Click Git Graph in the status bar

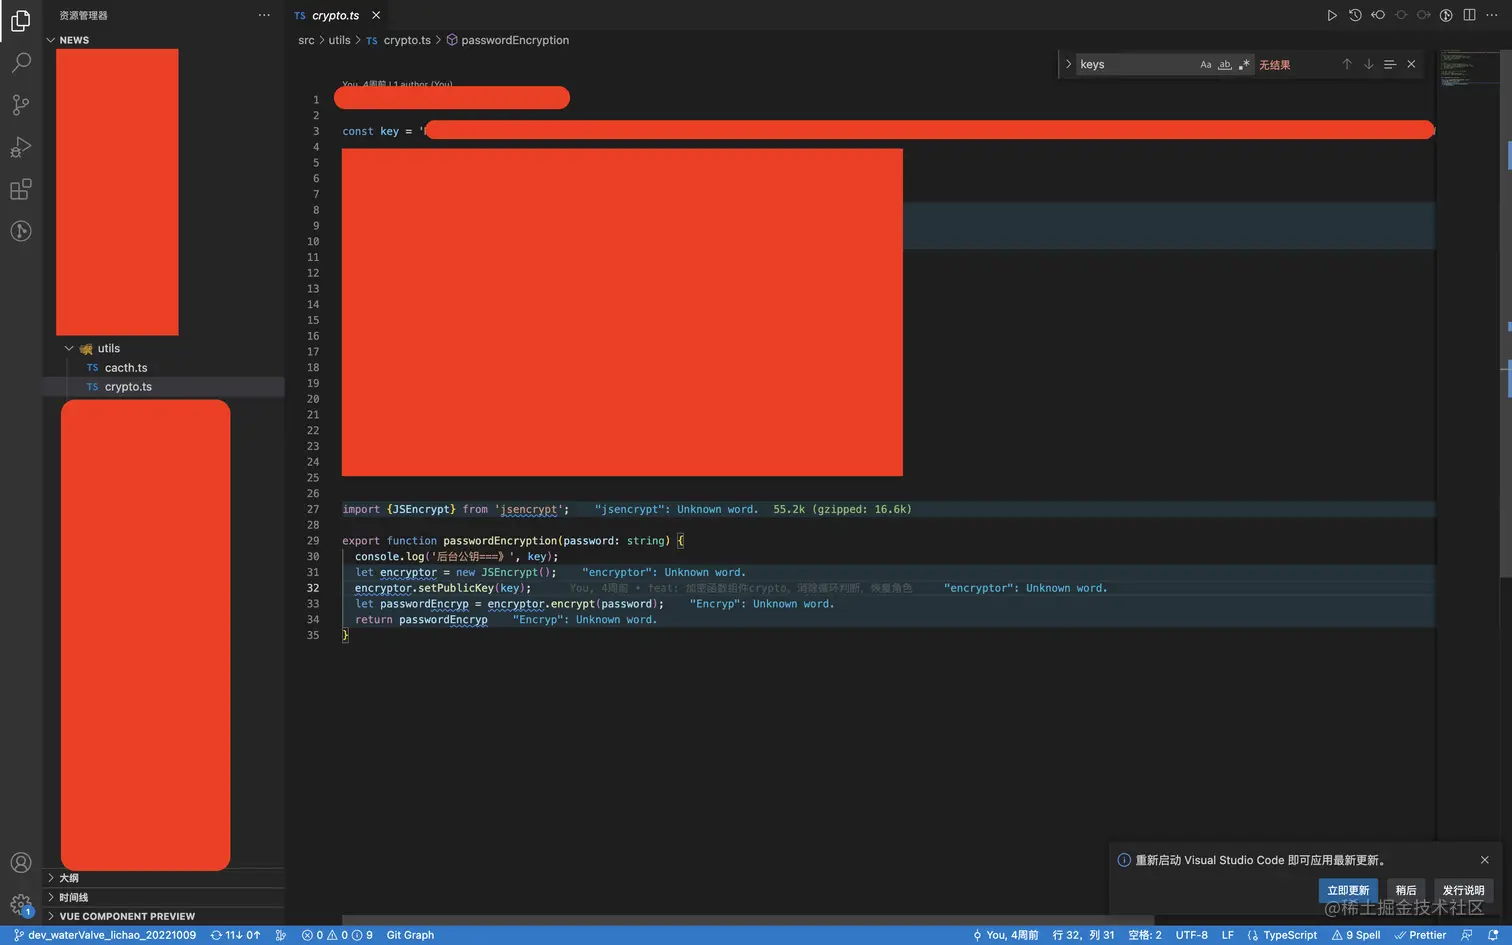point(410,935)
